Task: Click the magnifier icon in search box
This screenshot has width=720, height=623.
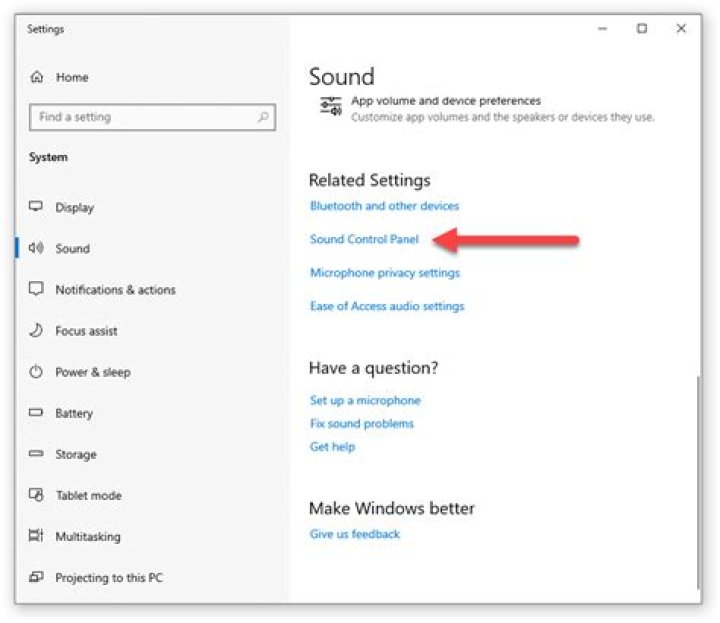Action: point(263,117)
